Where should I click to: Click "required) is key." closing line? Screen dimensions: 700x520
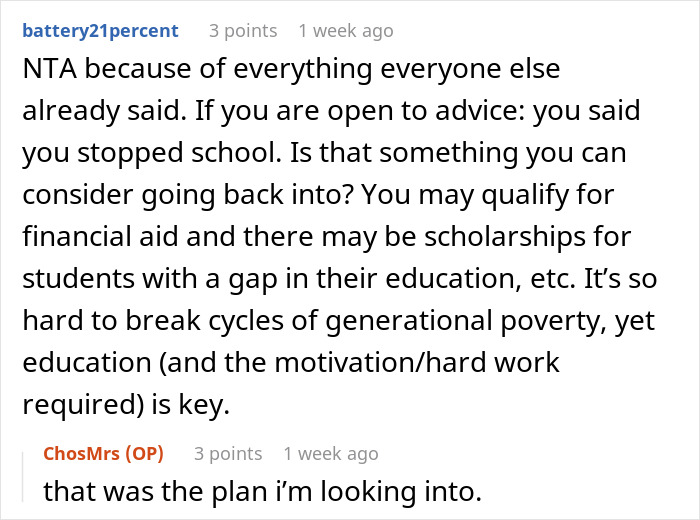coord(126,405)
